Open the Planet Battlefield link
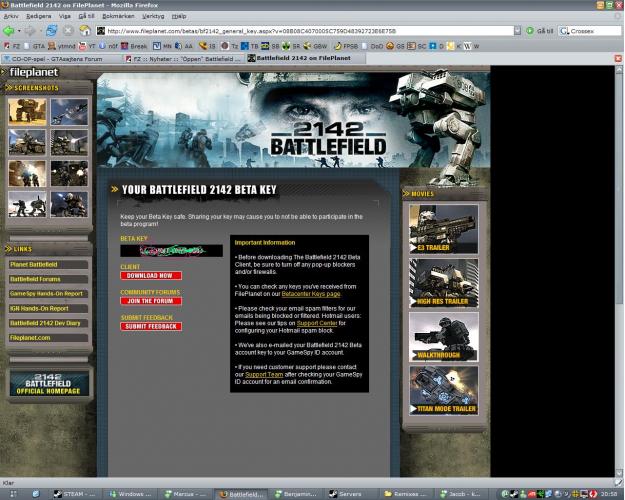Image resolution: width=625 pixels, height=500 pixels. (48, 264)
